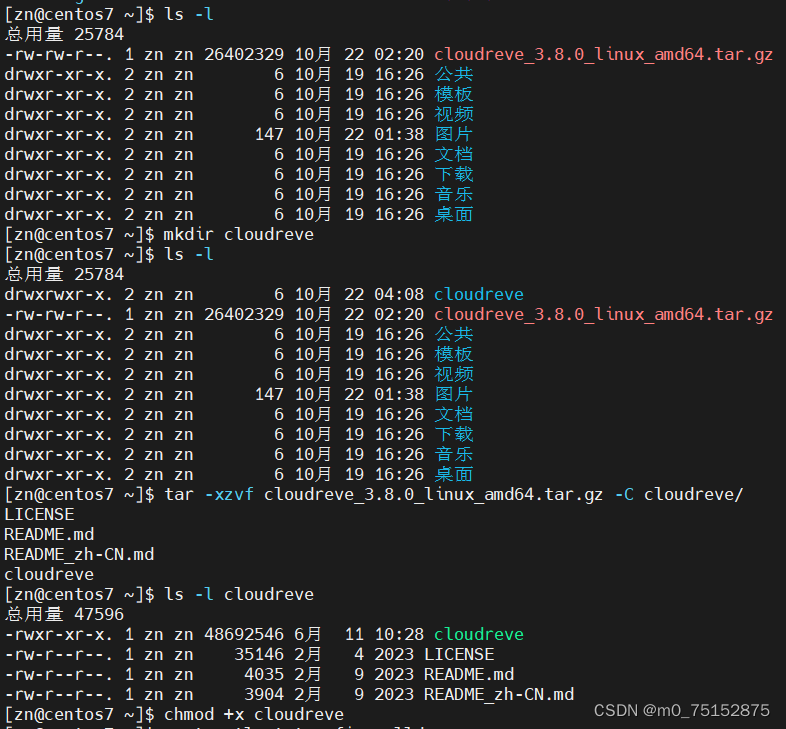This screenshot has width=786, height=729.
Task: Click size 147 on first listing's 图片 row
Action: coord(269,135)
